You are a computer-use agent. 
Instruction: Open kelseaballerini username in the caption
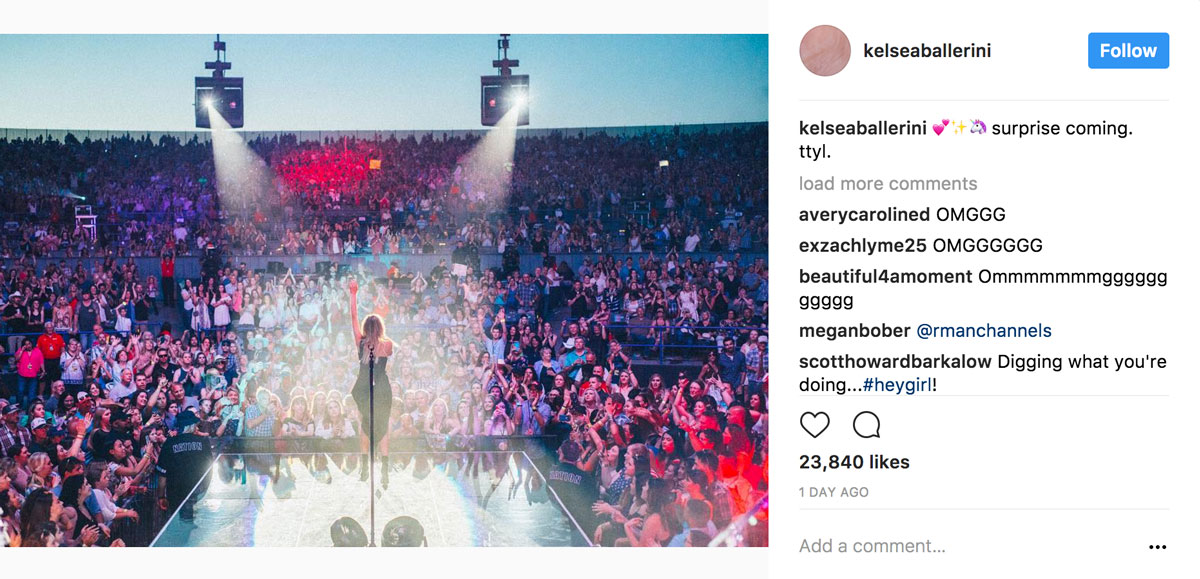[862, 129]
